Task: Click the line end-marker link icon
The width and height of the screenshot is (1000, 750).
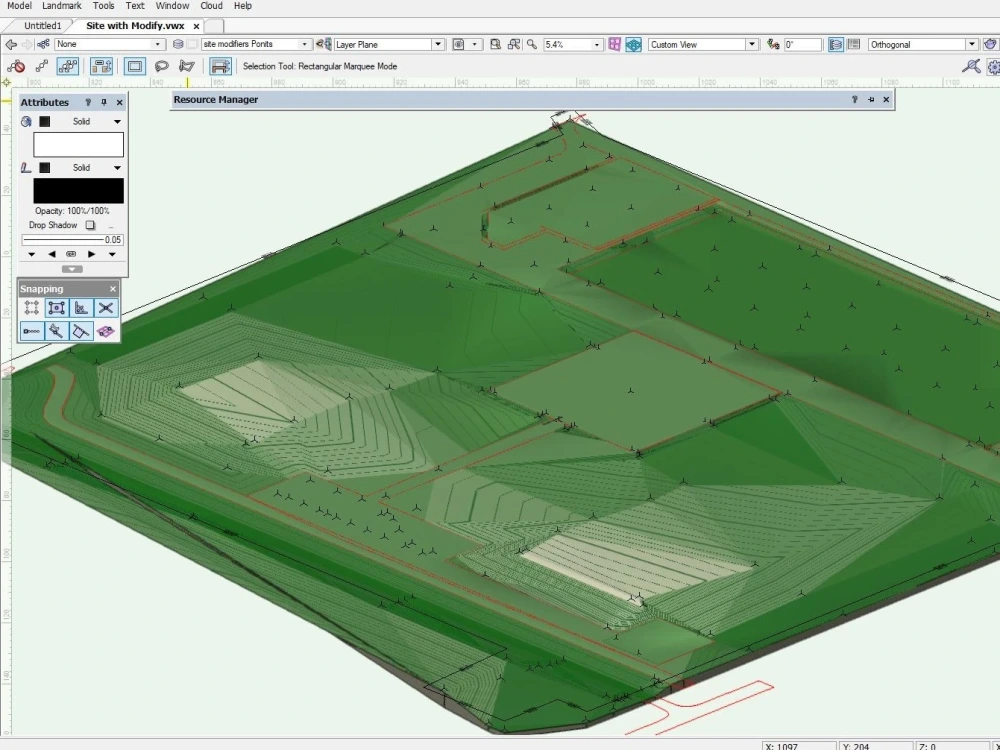Action: (71, 254)
